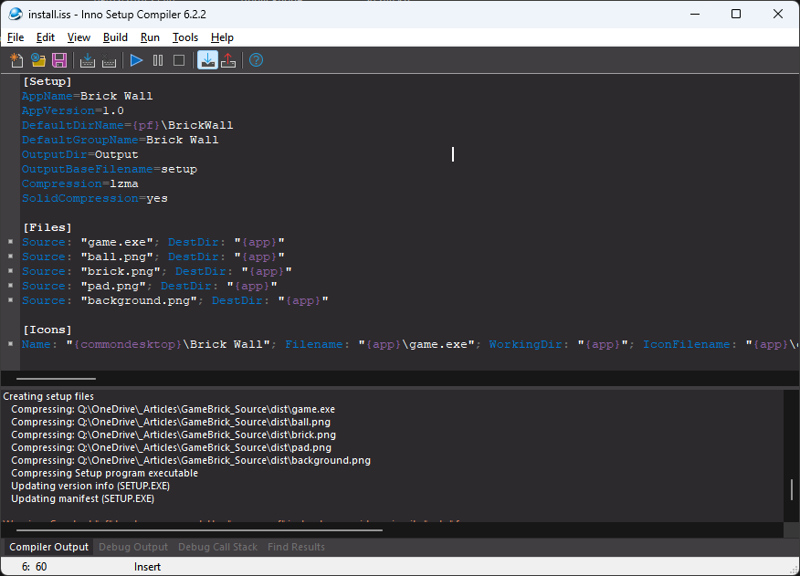The height and width of the screenshot is (576, 800).
Task: Open the File menu
Action: pyautogui.click(x=15, y=37)
